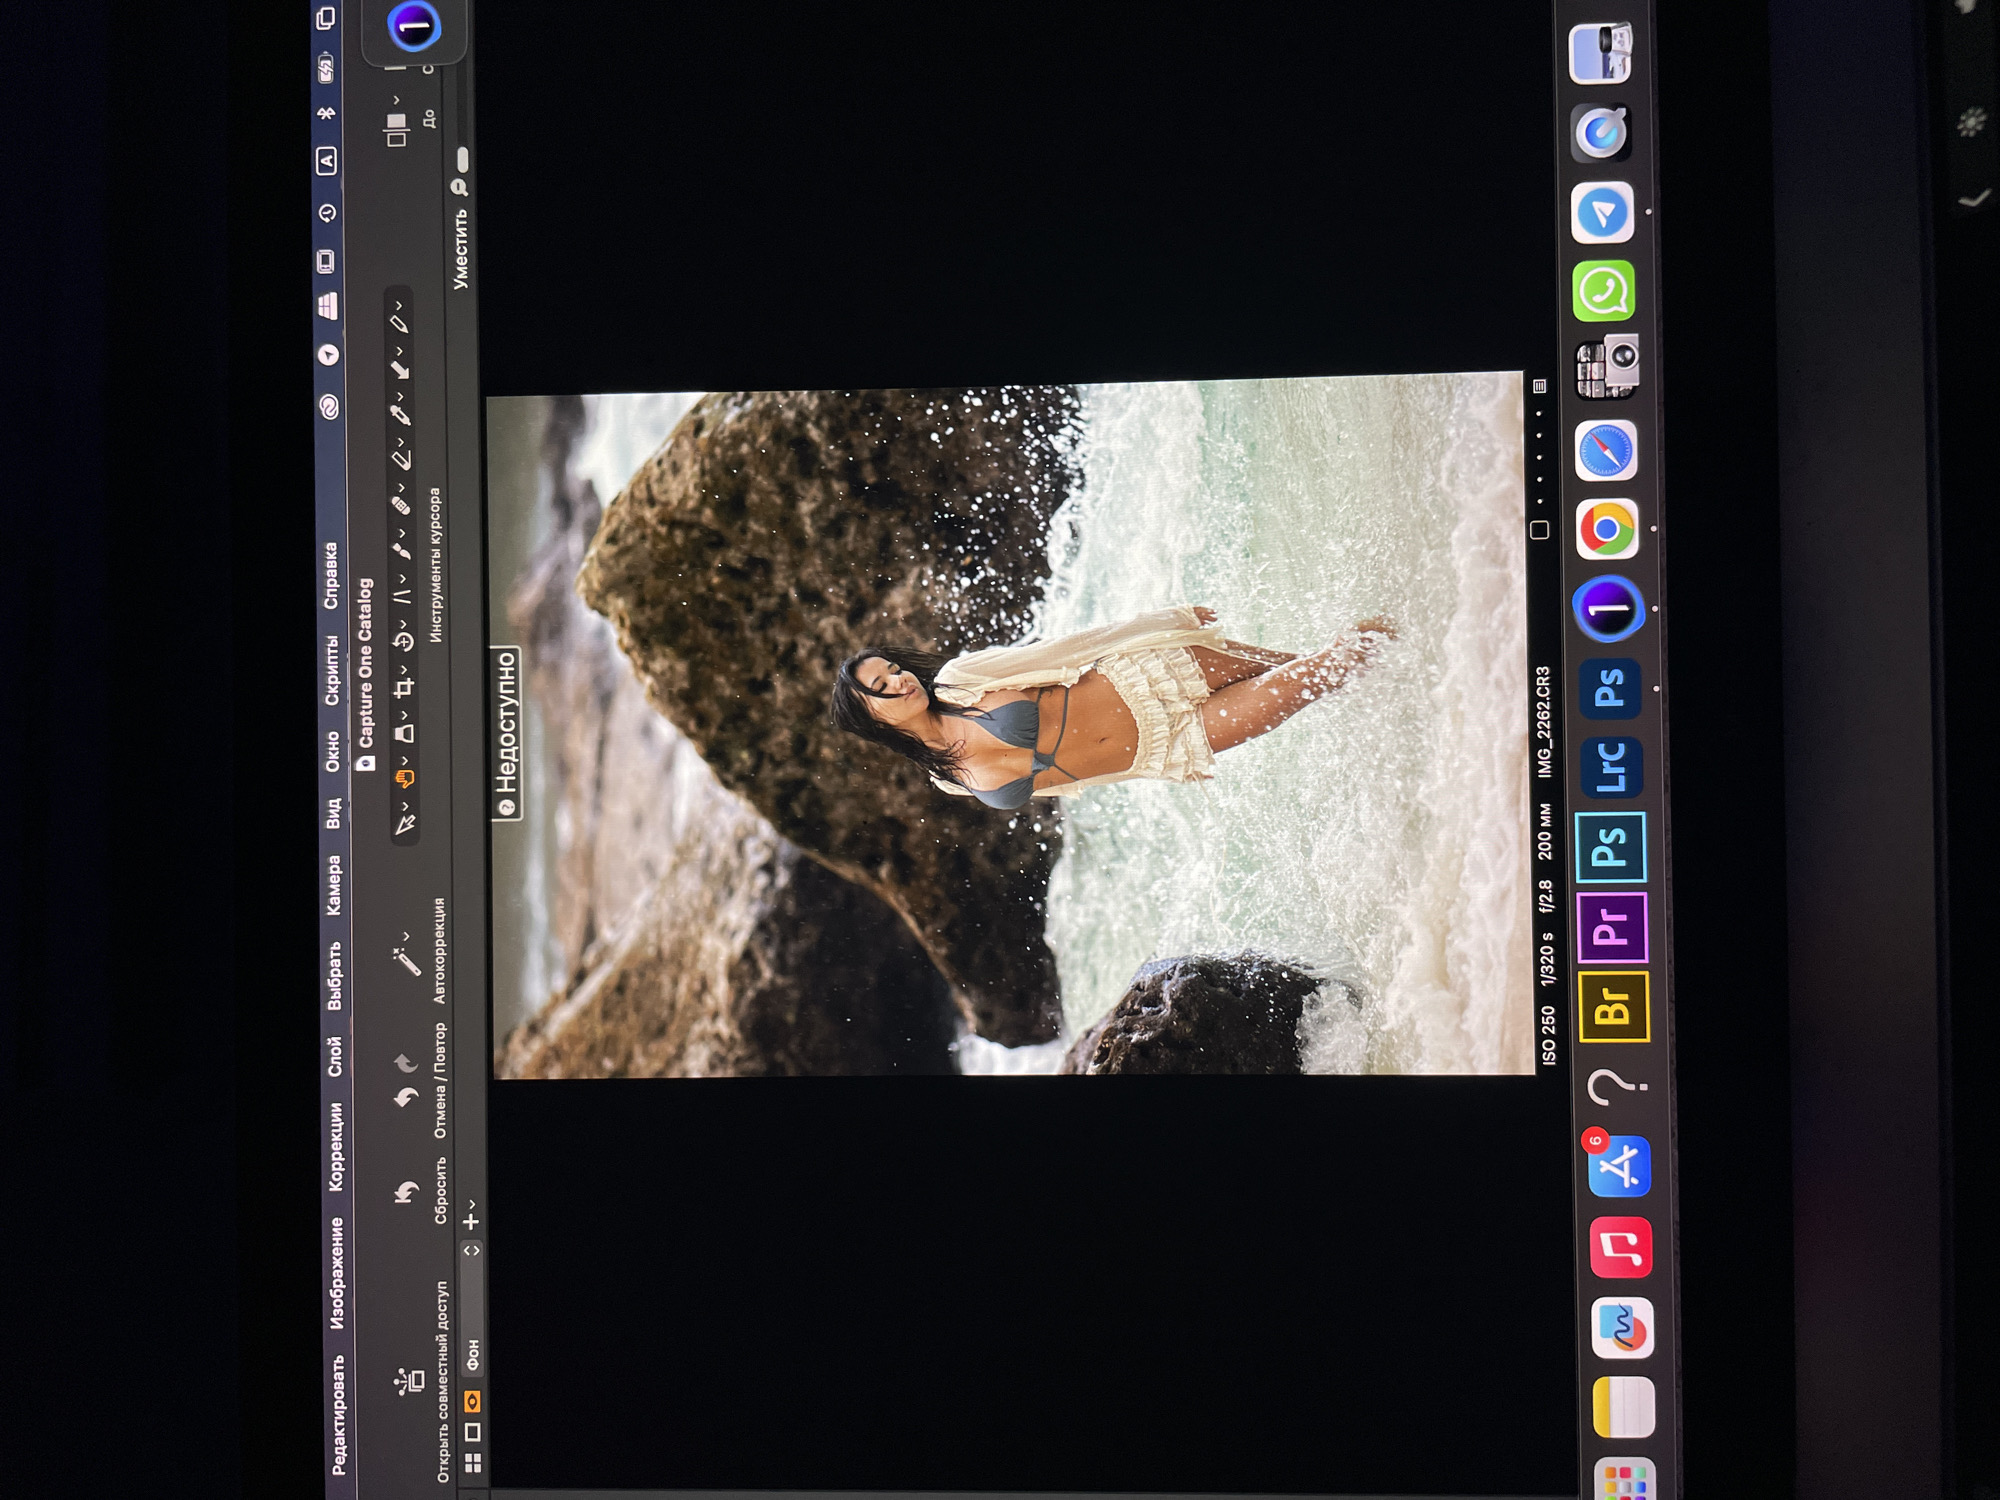The width and height of the screenshot is (2000, 1500).
Task: Open Adobe Bridge from the Dock
Action: 1615,1008
